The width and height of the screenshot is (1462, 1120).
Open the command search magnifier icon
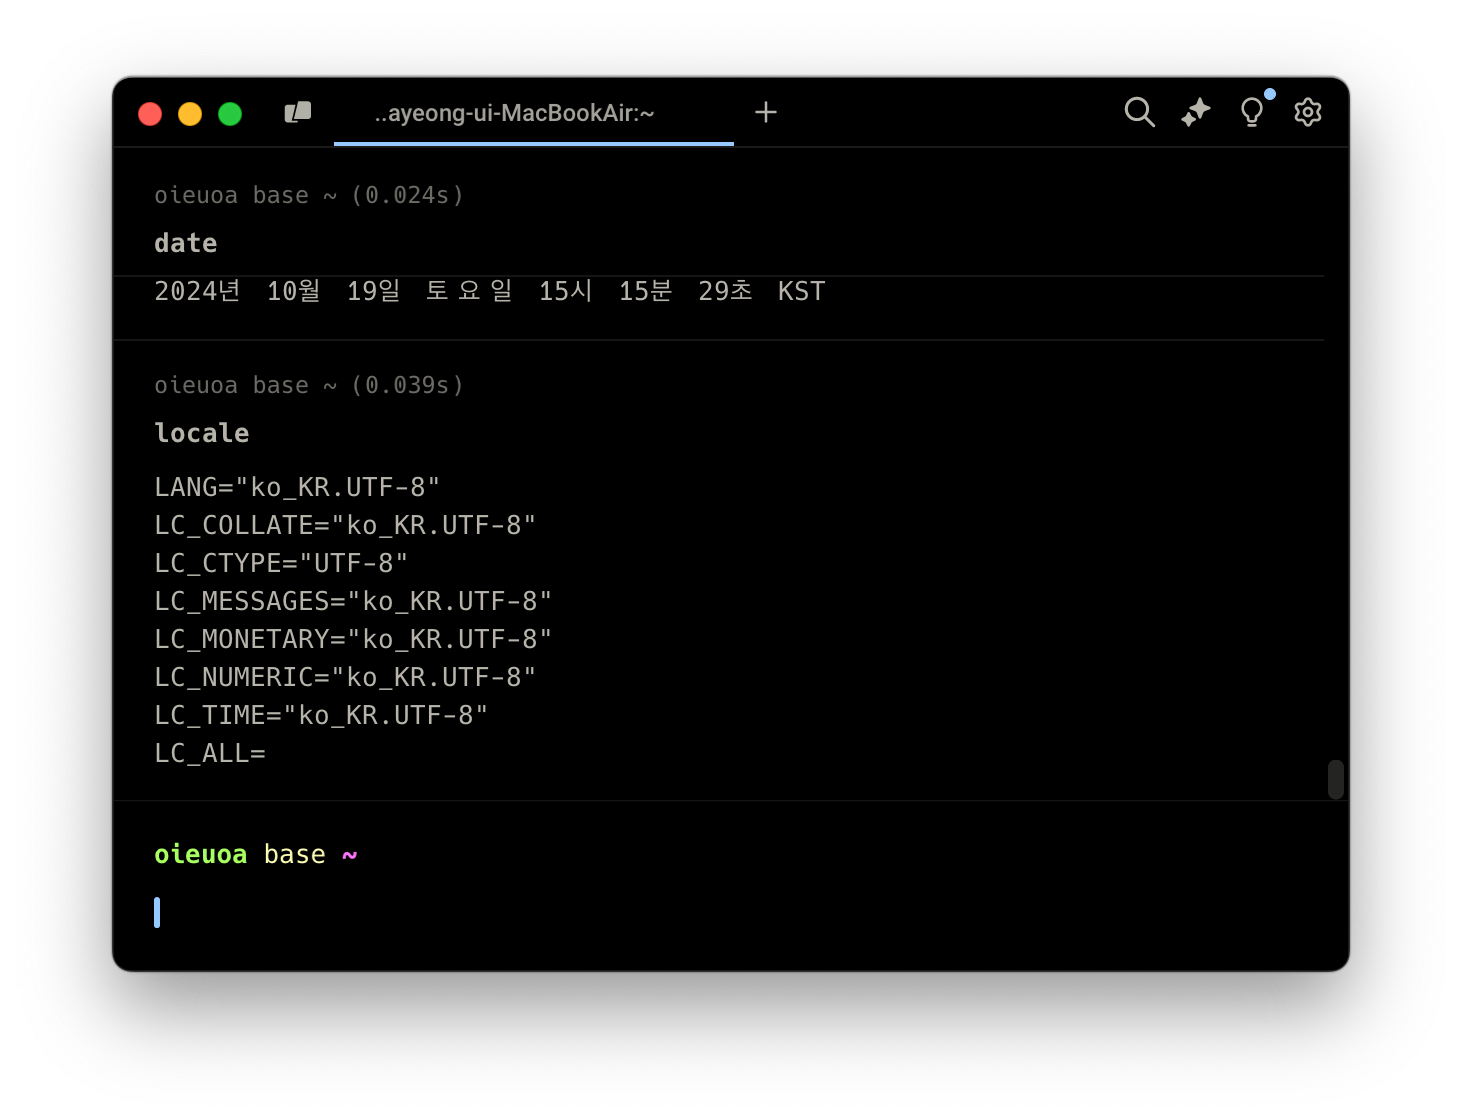point(1139,112)
